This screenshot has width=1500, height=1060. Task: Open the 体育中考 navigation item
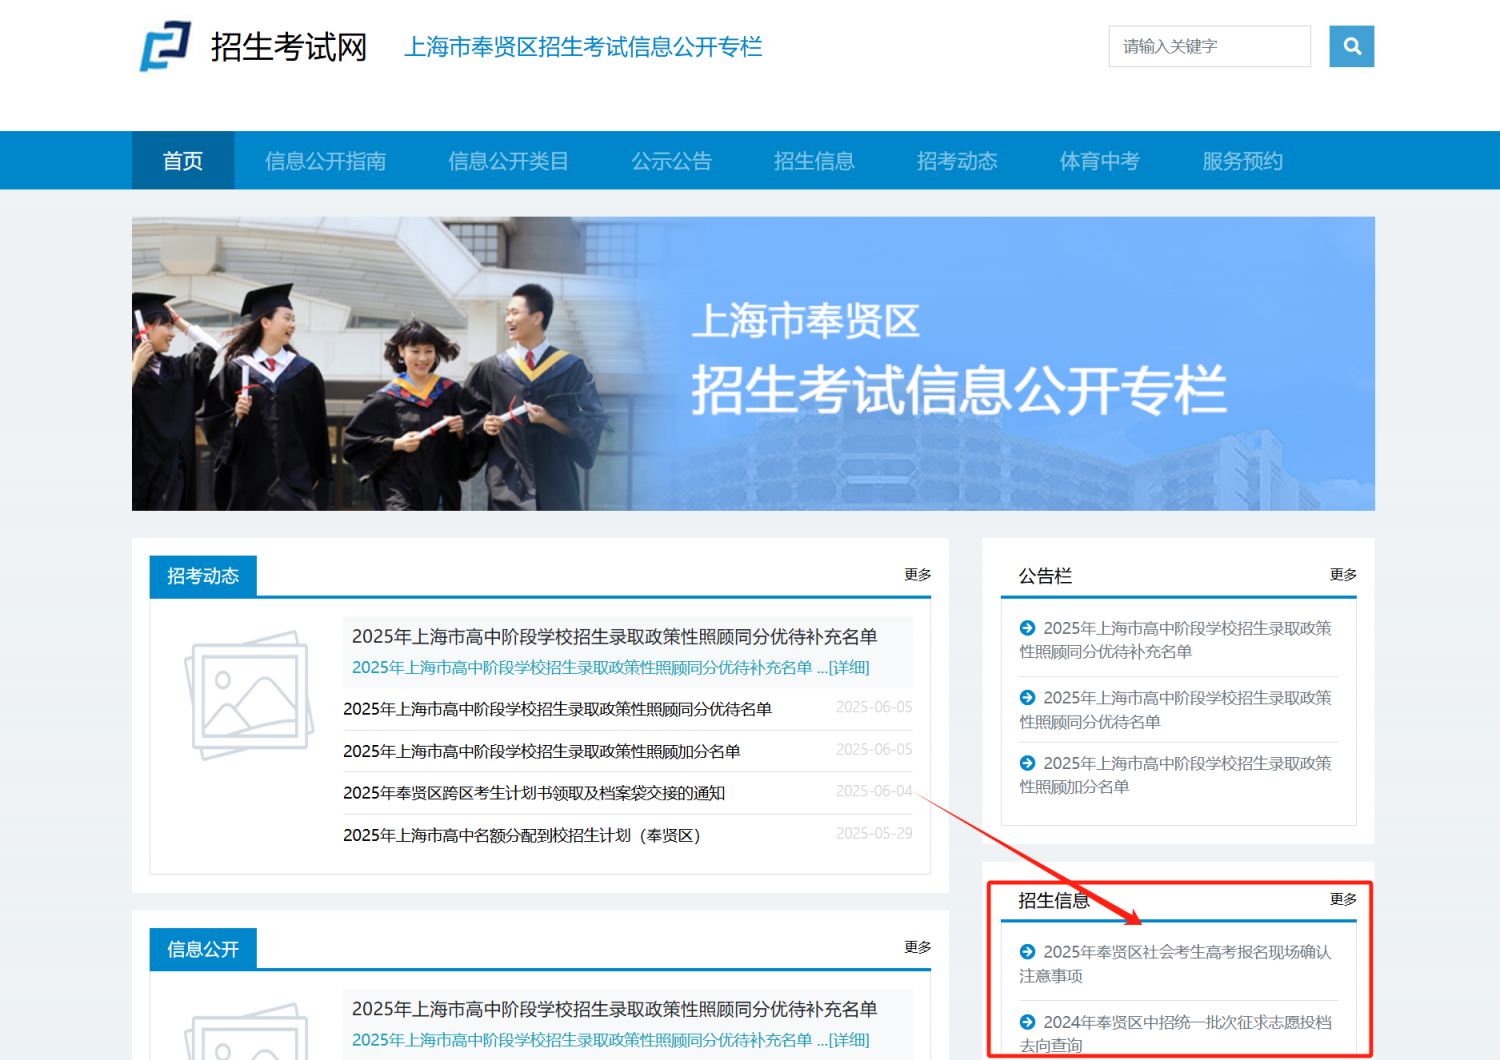(1099, 160)
